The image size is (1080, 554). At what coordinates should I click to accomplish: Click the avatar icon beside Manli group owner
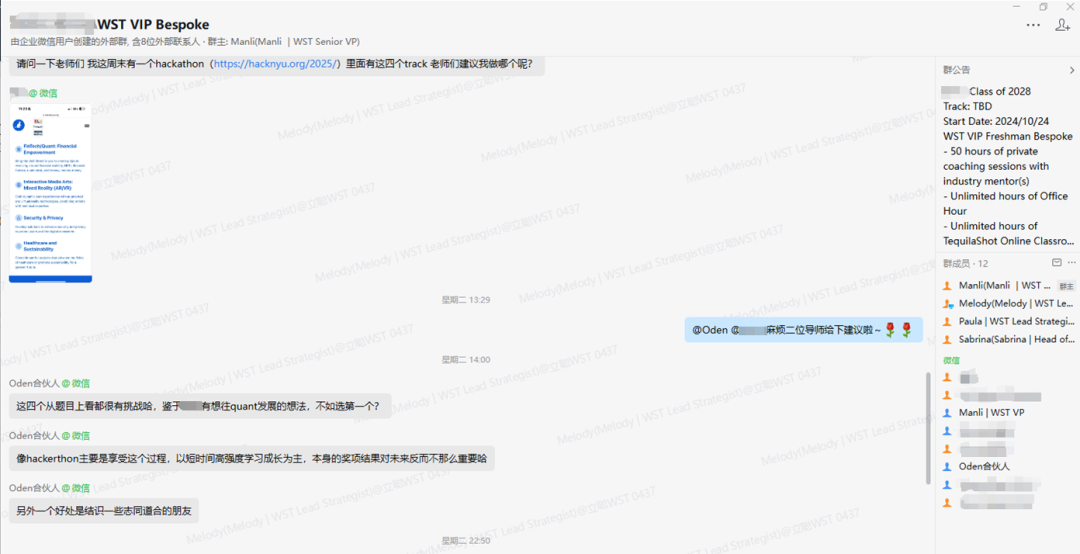947,285
